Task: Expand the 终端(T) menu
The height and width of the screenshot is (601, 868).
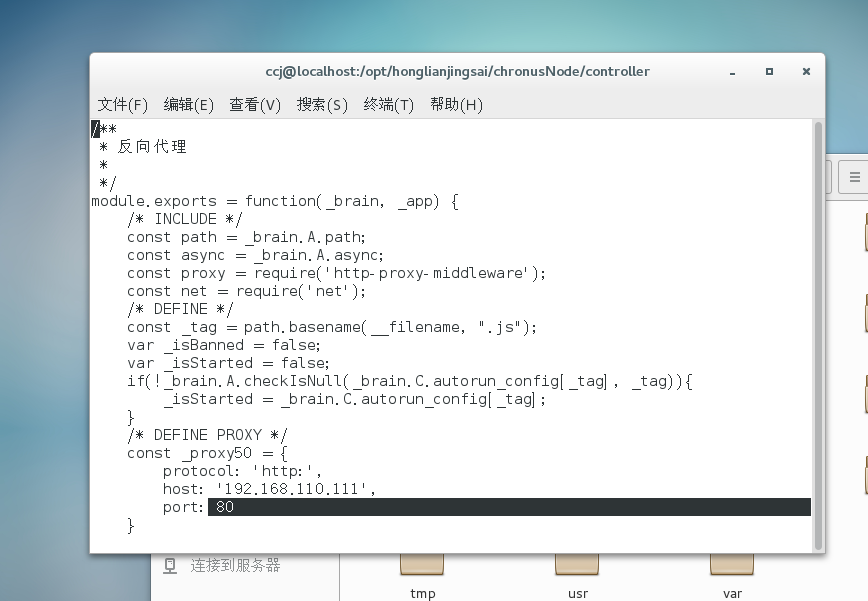Action: (389, 105)
